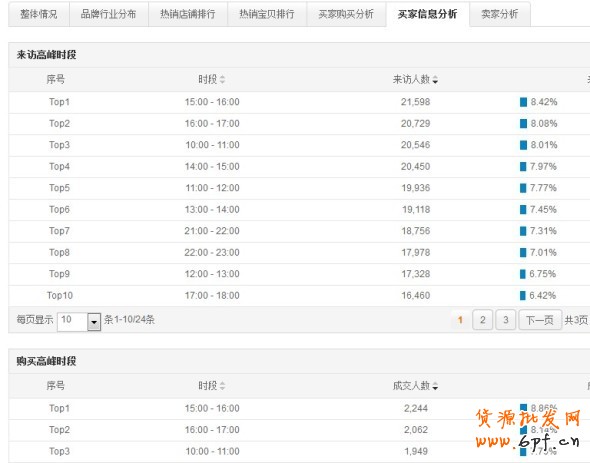Open the 每页显示 rows-per-page dropdown arrow
The width and height of the screenshot is (590, 463).
(x=94, y=322)
